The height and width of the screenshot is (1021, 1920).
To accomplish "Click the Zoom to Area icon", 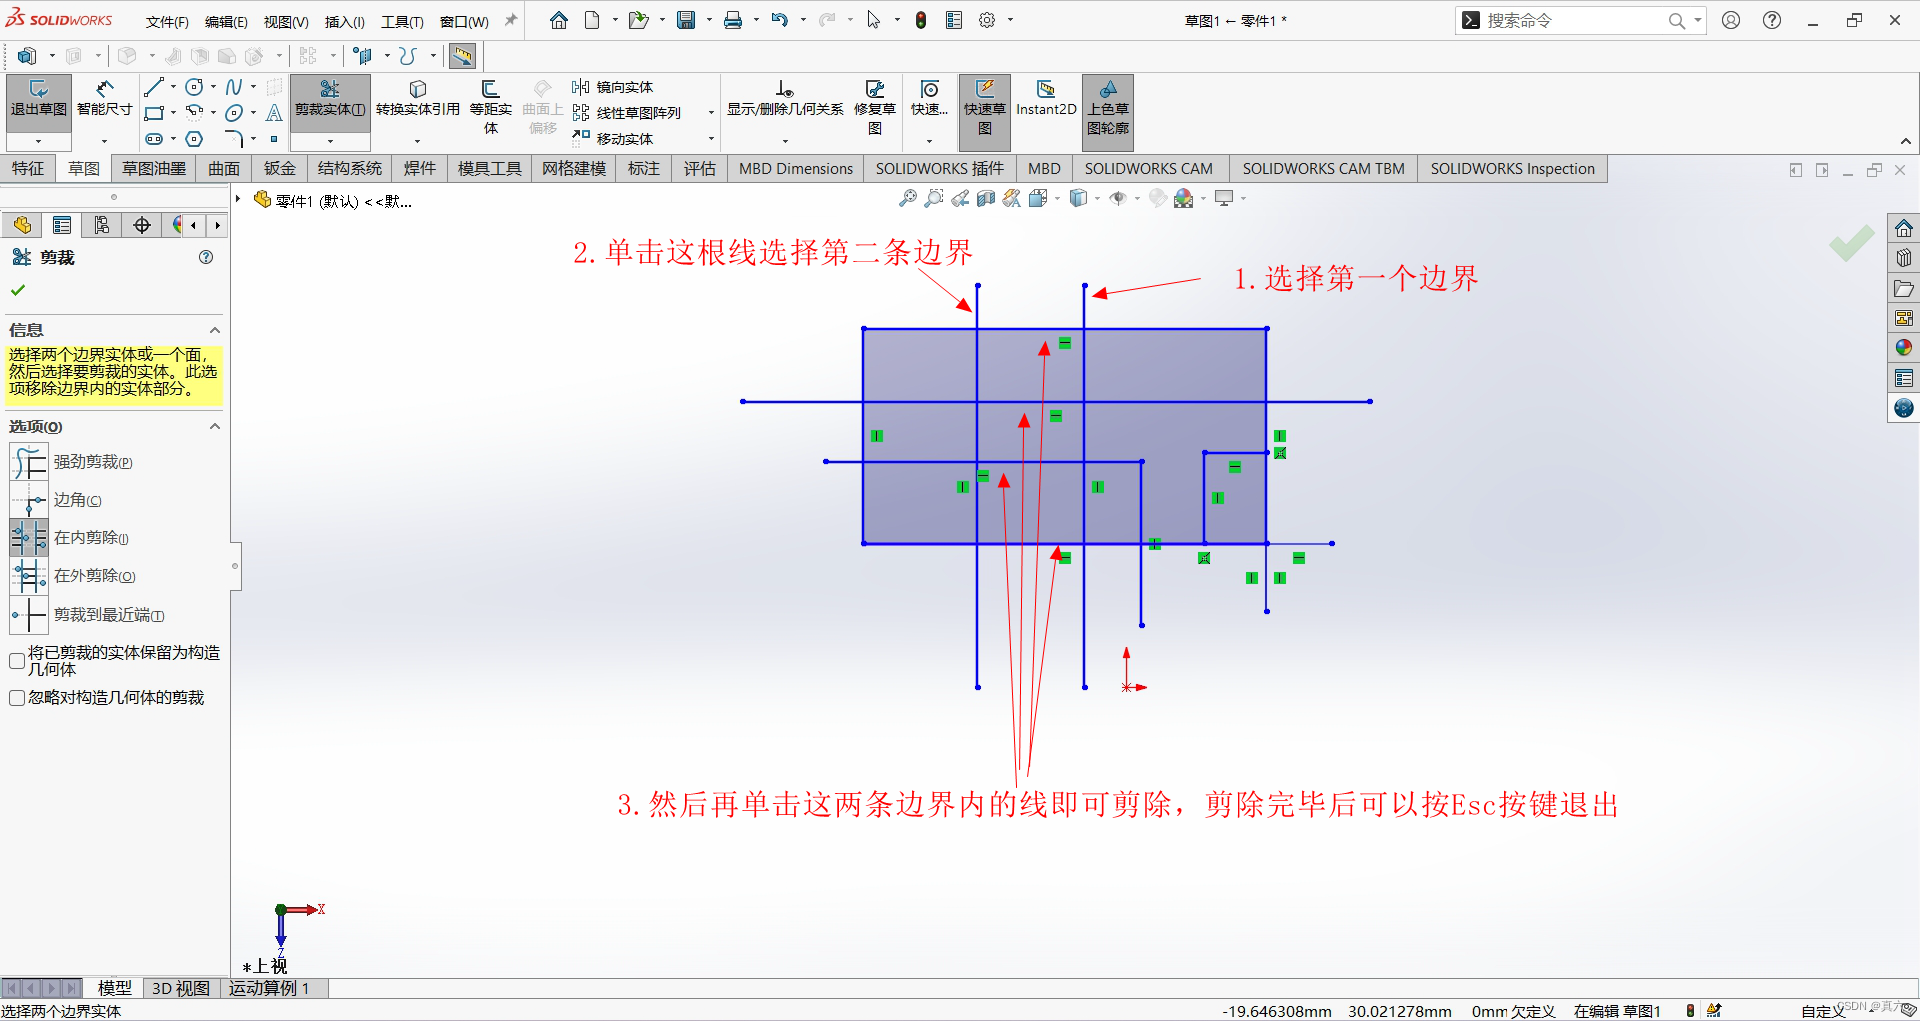I will (934, 198).
